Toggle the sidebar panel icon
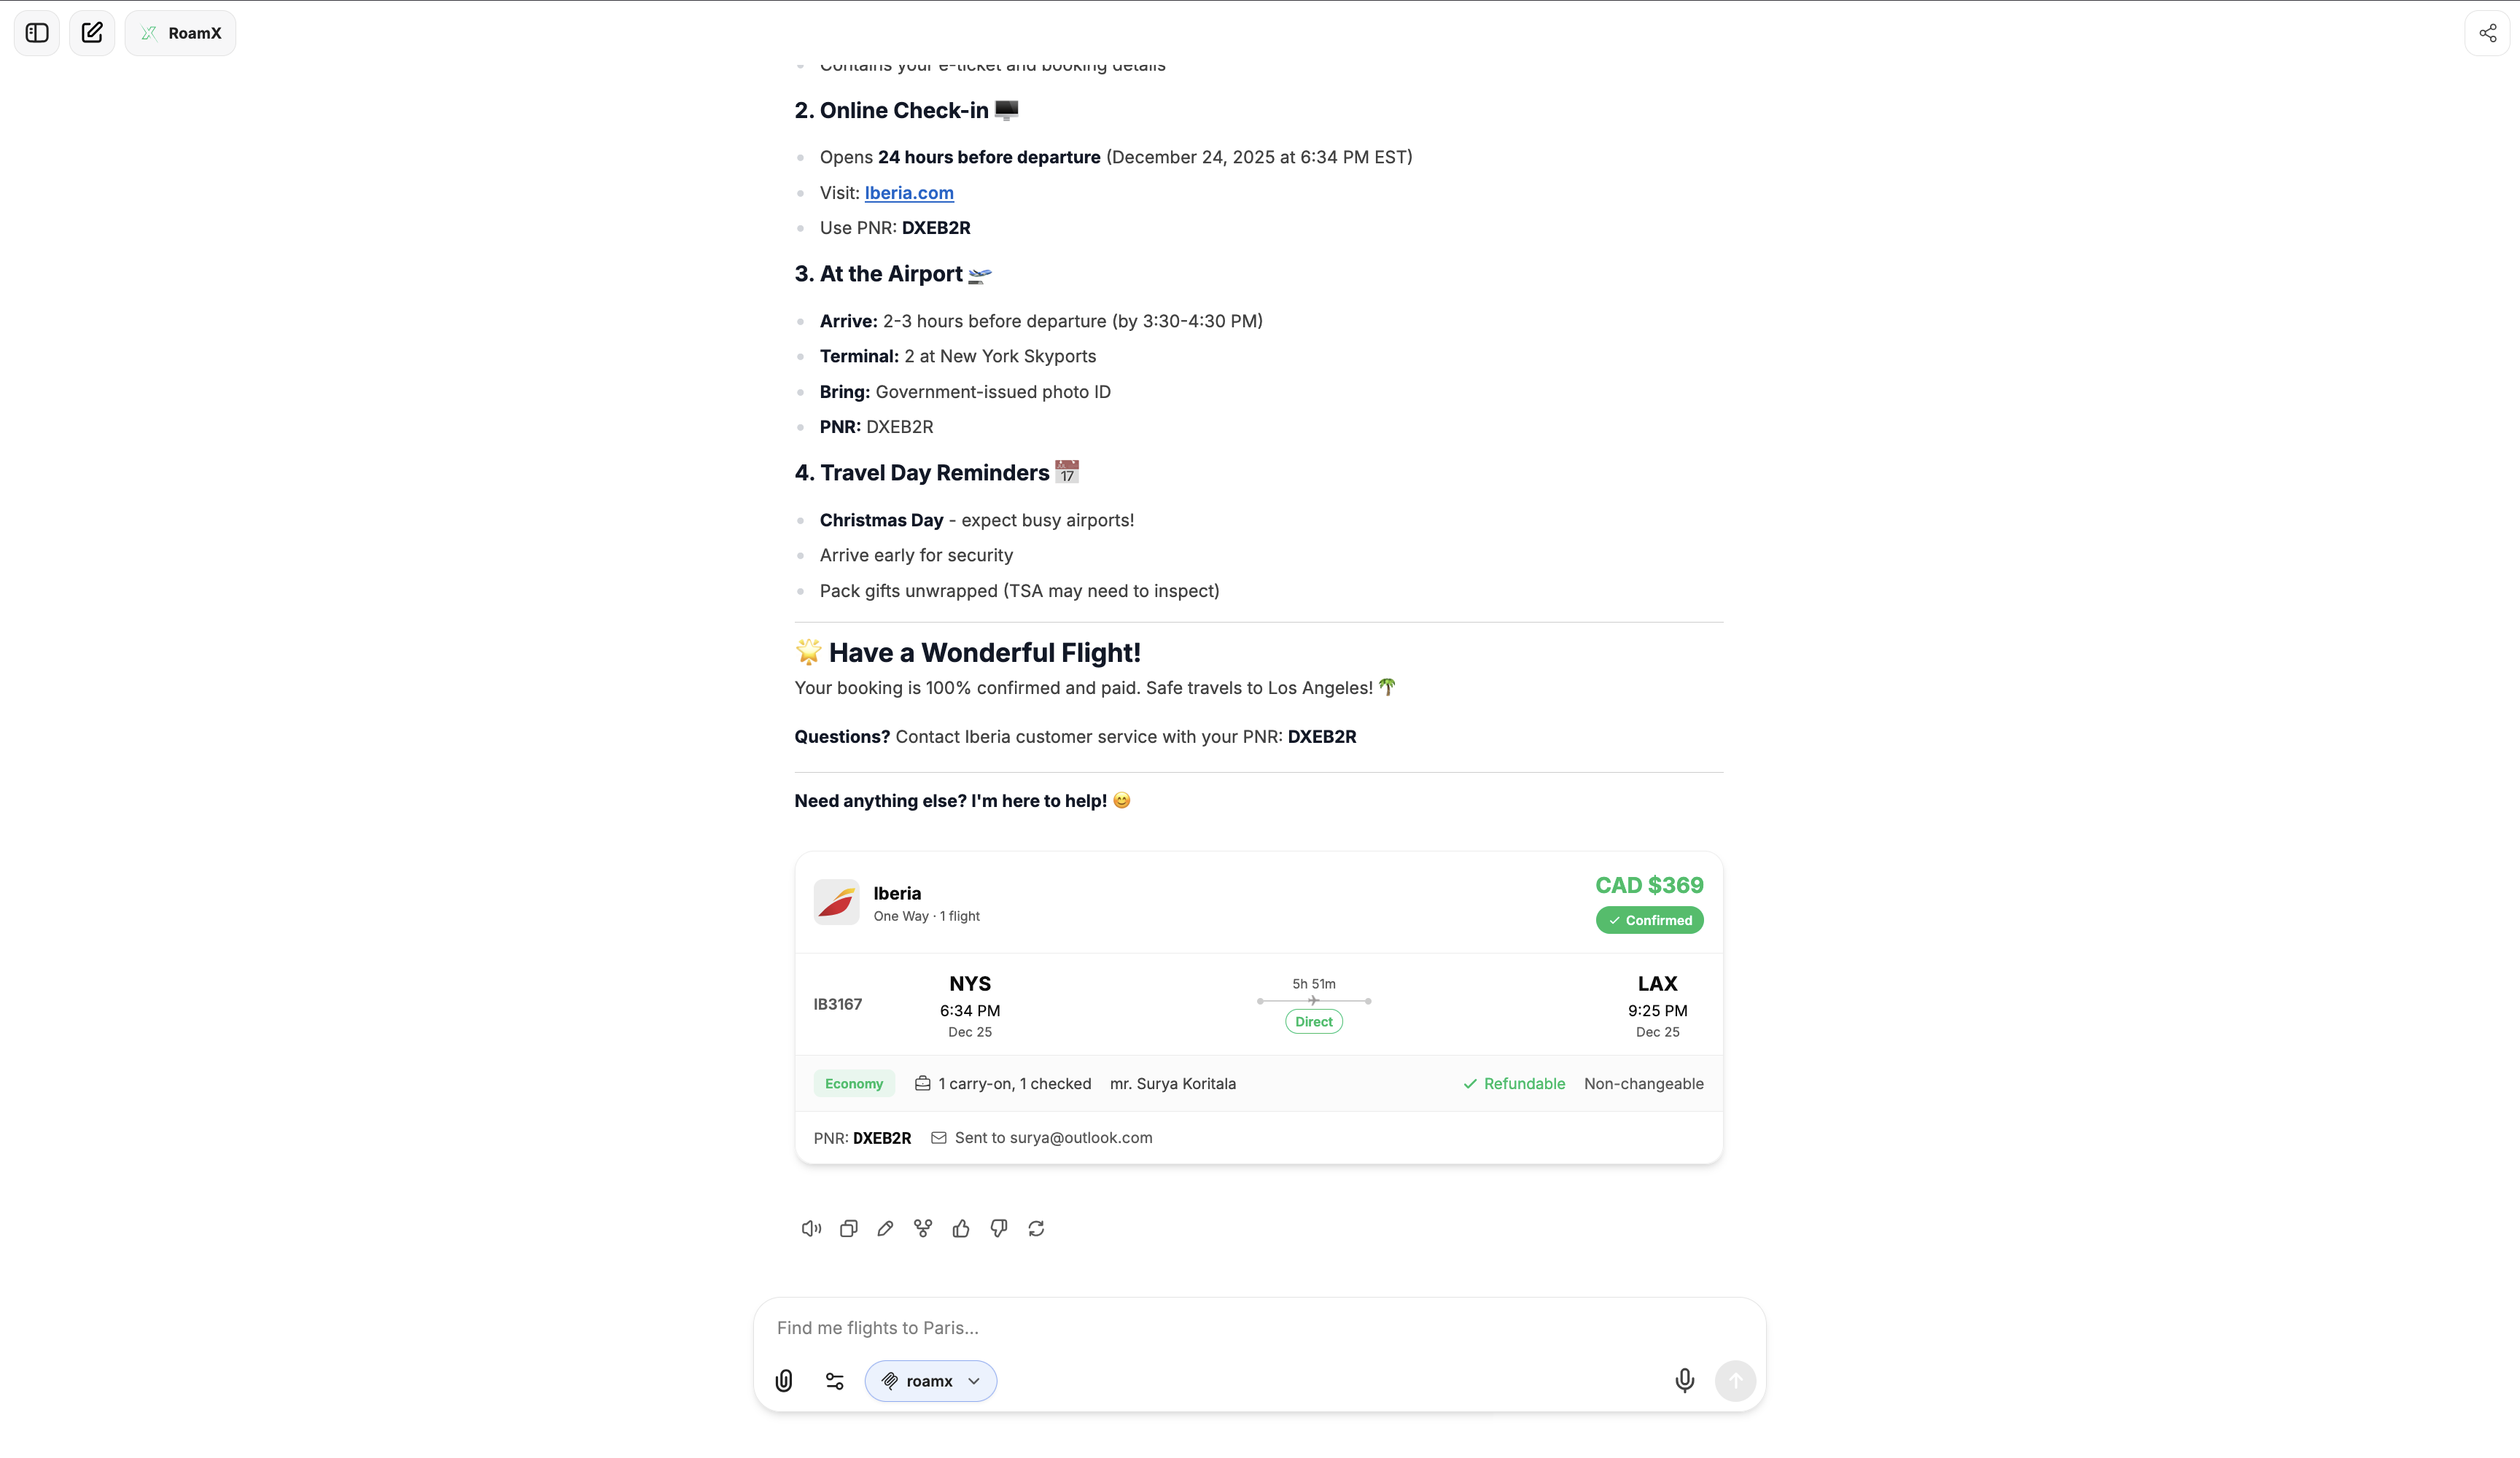Viewport: 2520px width, 1458px height. (37, 33)
